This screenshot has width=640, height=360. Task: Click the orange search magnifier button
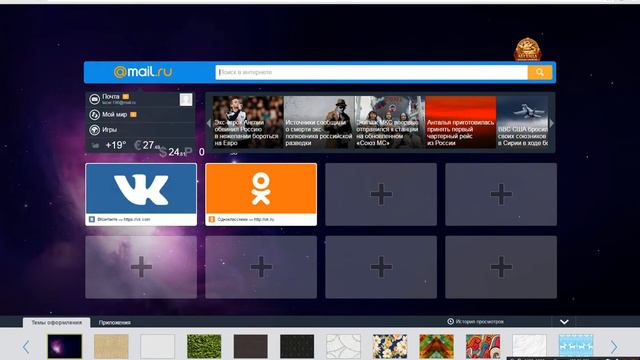(540, 72)
